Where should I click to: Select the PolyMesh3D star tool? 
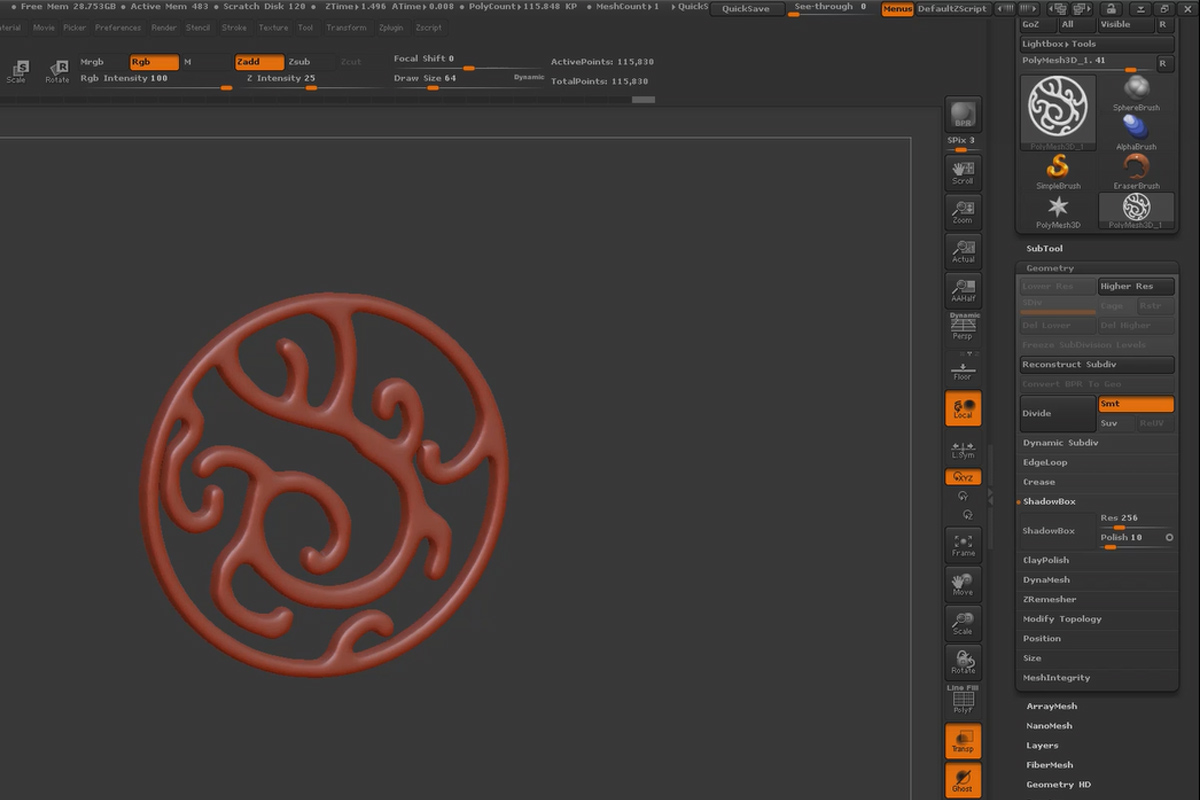click(1058, 210)
